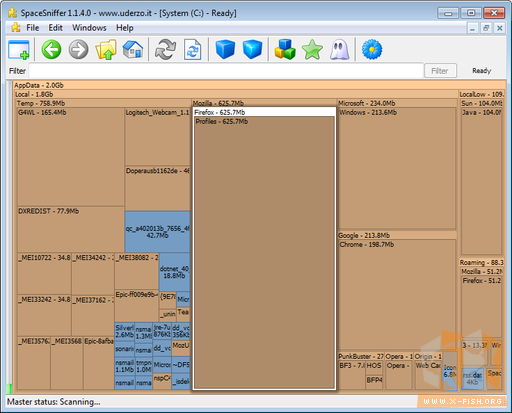The width and height of the screenshot is (512, 413).
Task: Minimize the inner document window
Action: [472, 28]
